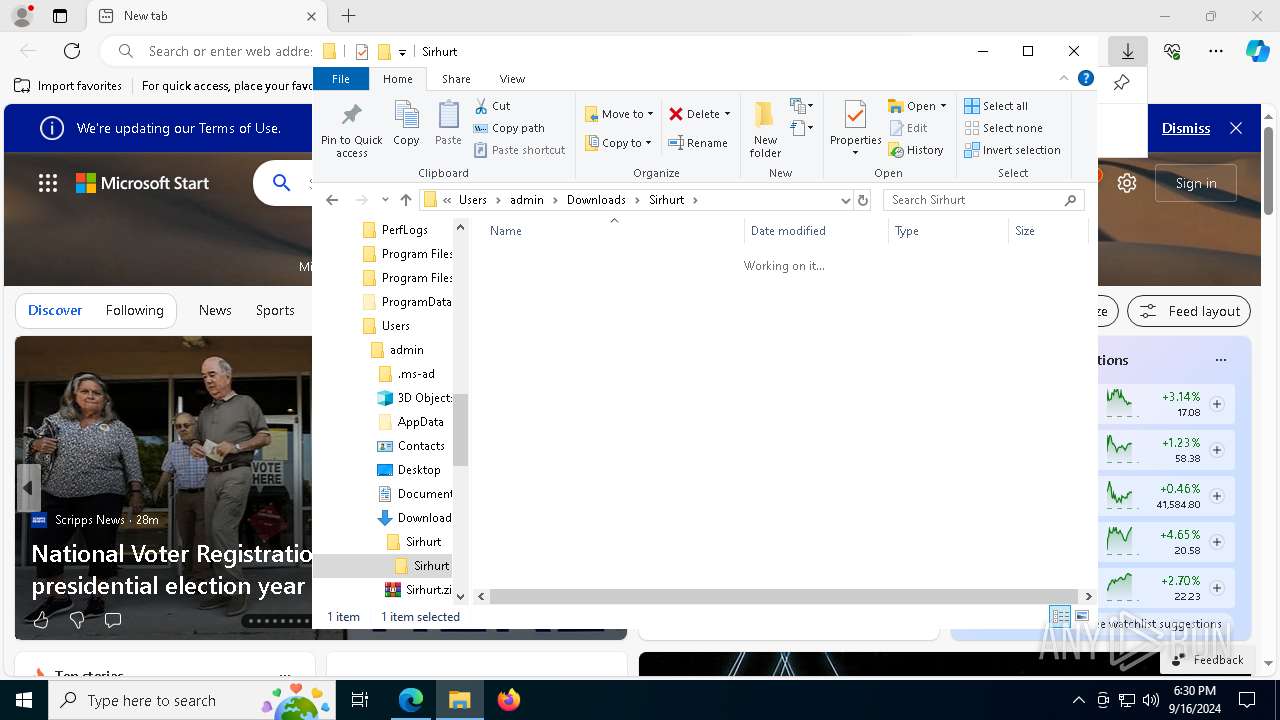
Task: Open Move to dropdown
Action: pyautogui.click(x=619, y=114)
